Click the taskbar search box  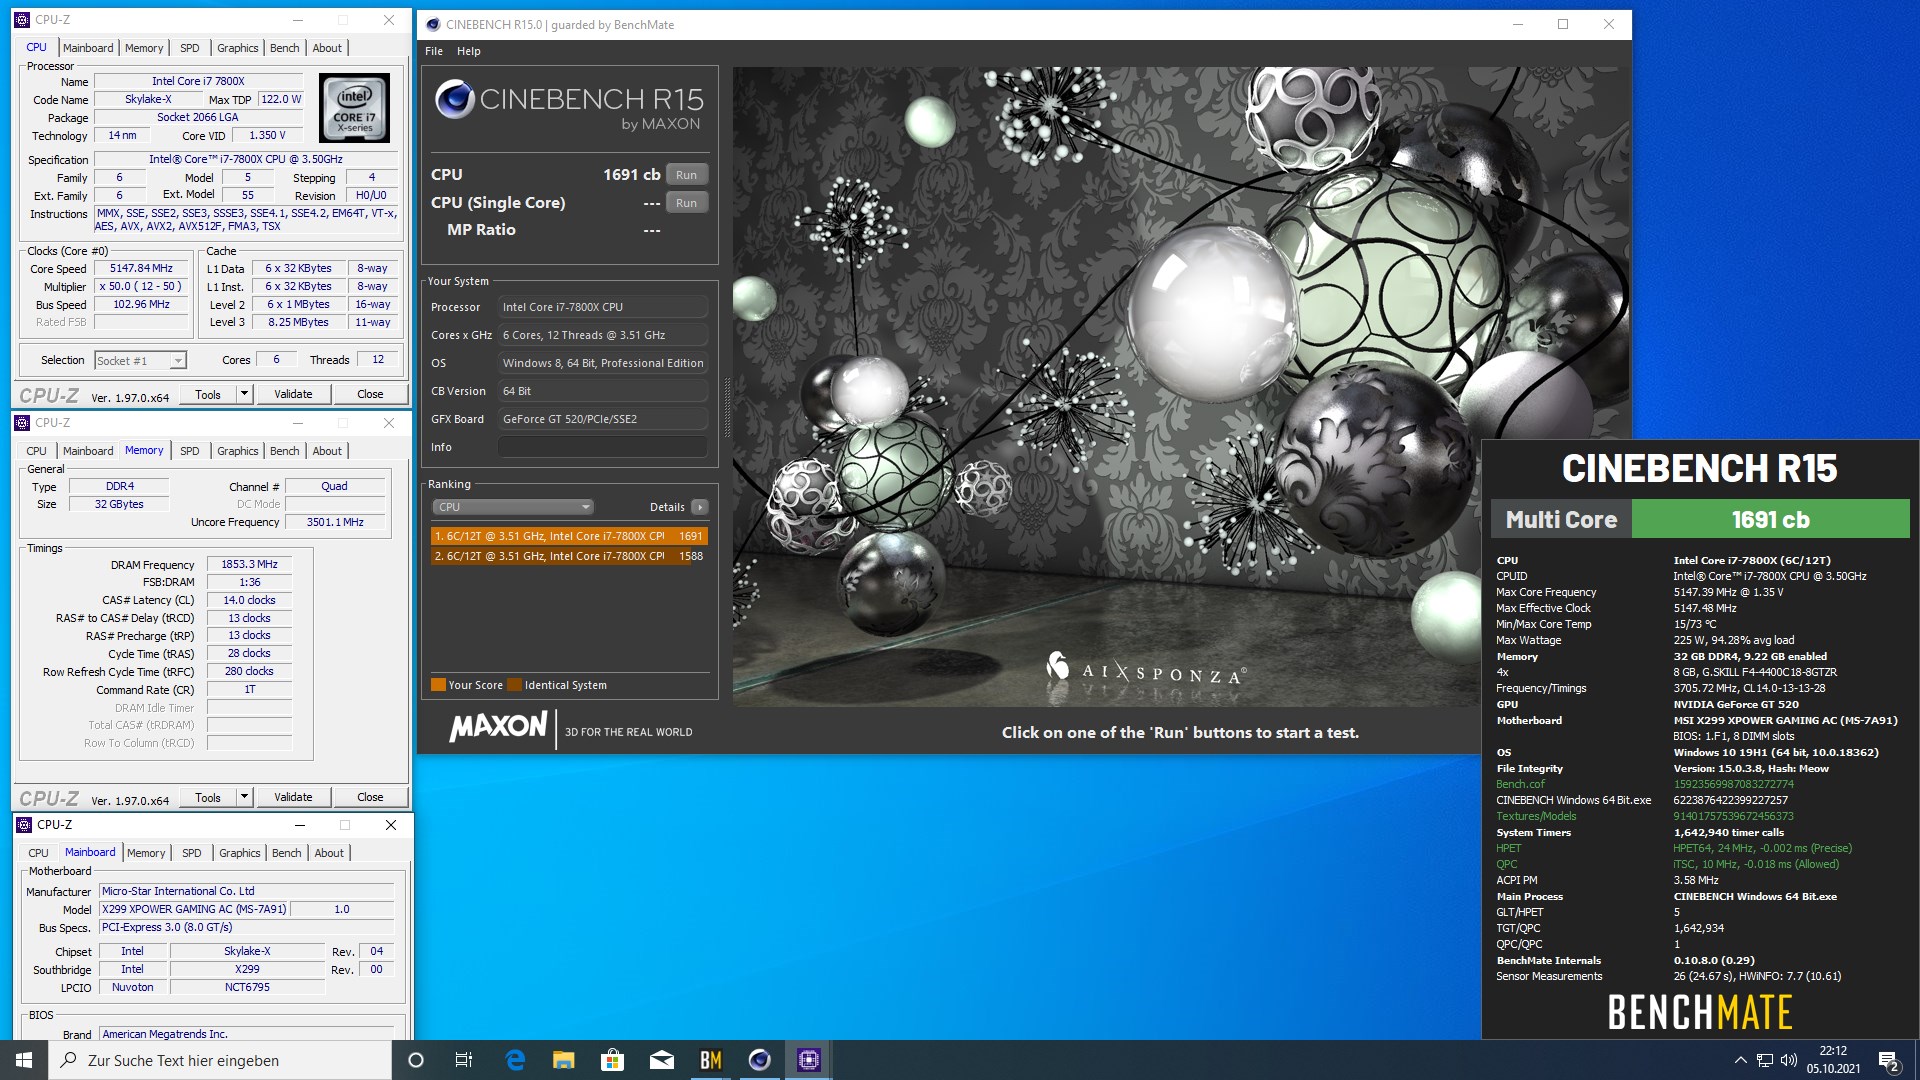point(220,1060)
